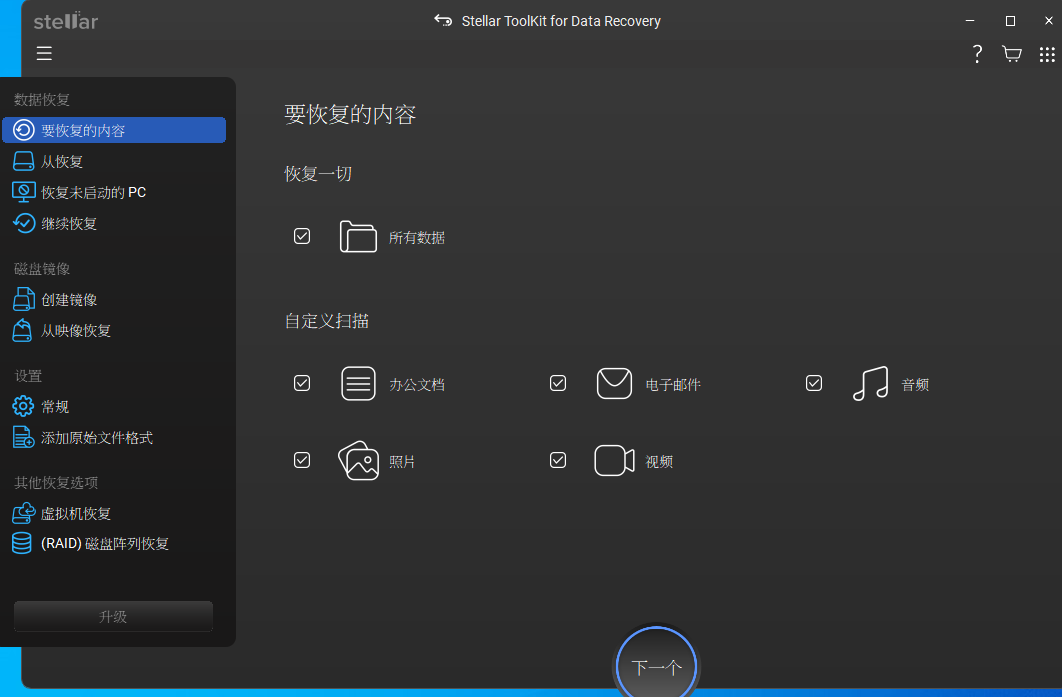Image resolution: width=1062 pixels, height=697 pixels.
Task: Toggle the 视频 checkbox
Action: coord(558,461)
